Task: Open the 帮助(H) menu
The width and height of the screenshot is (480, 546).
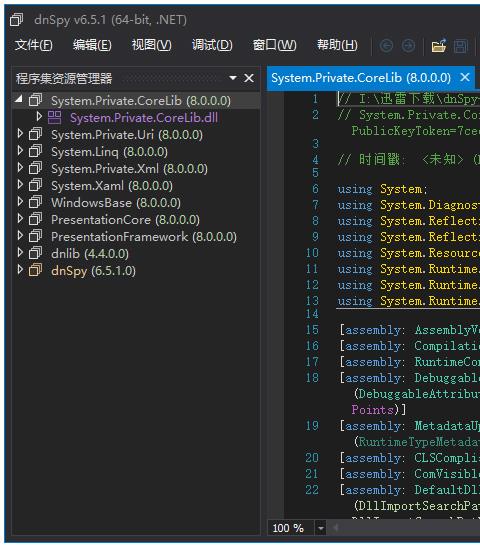Action: (337, 45)
